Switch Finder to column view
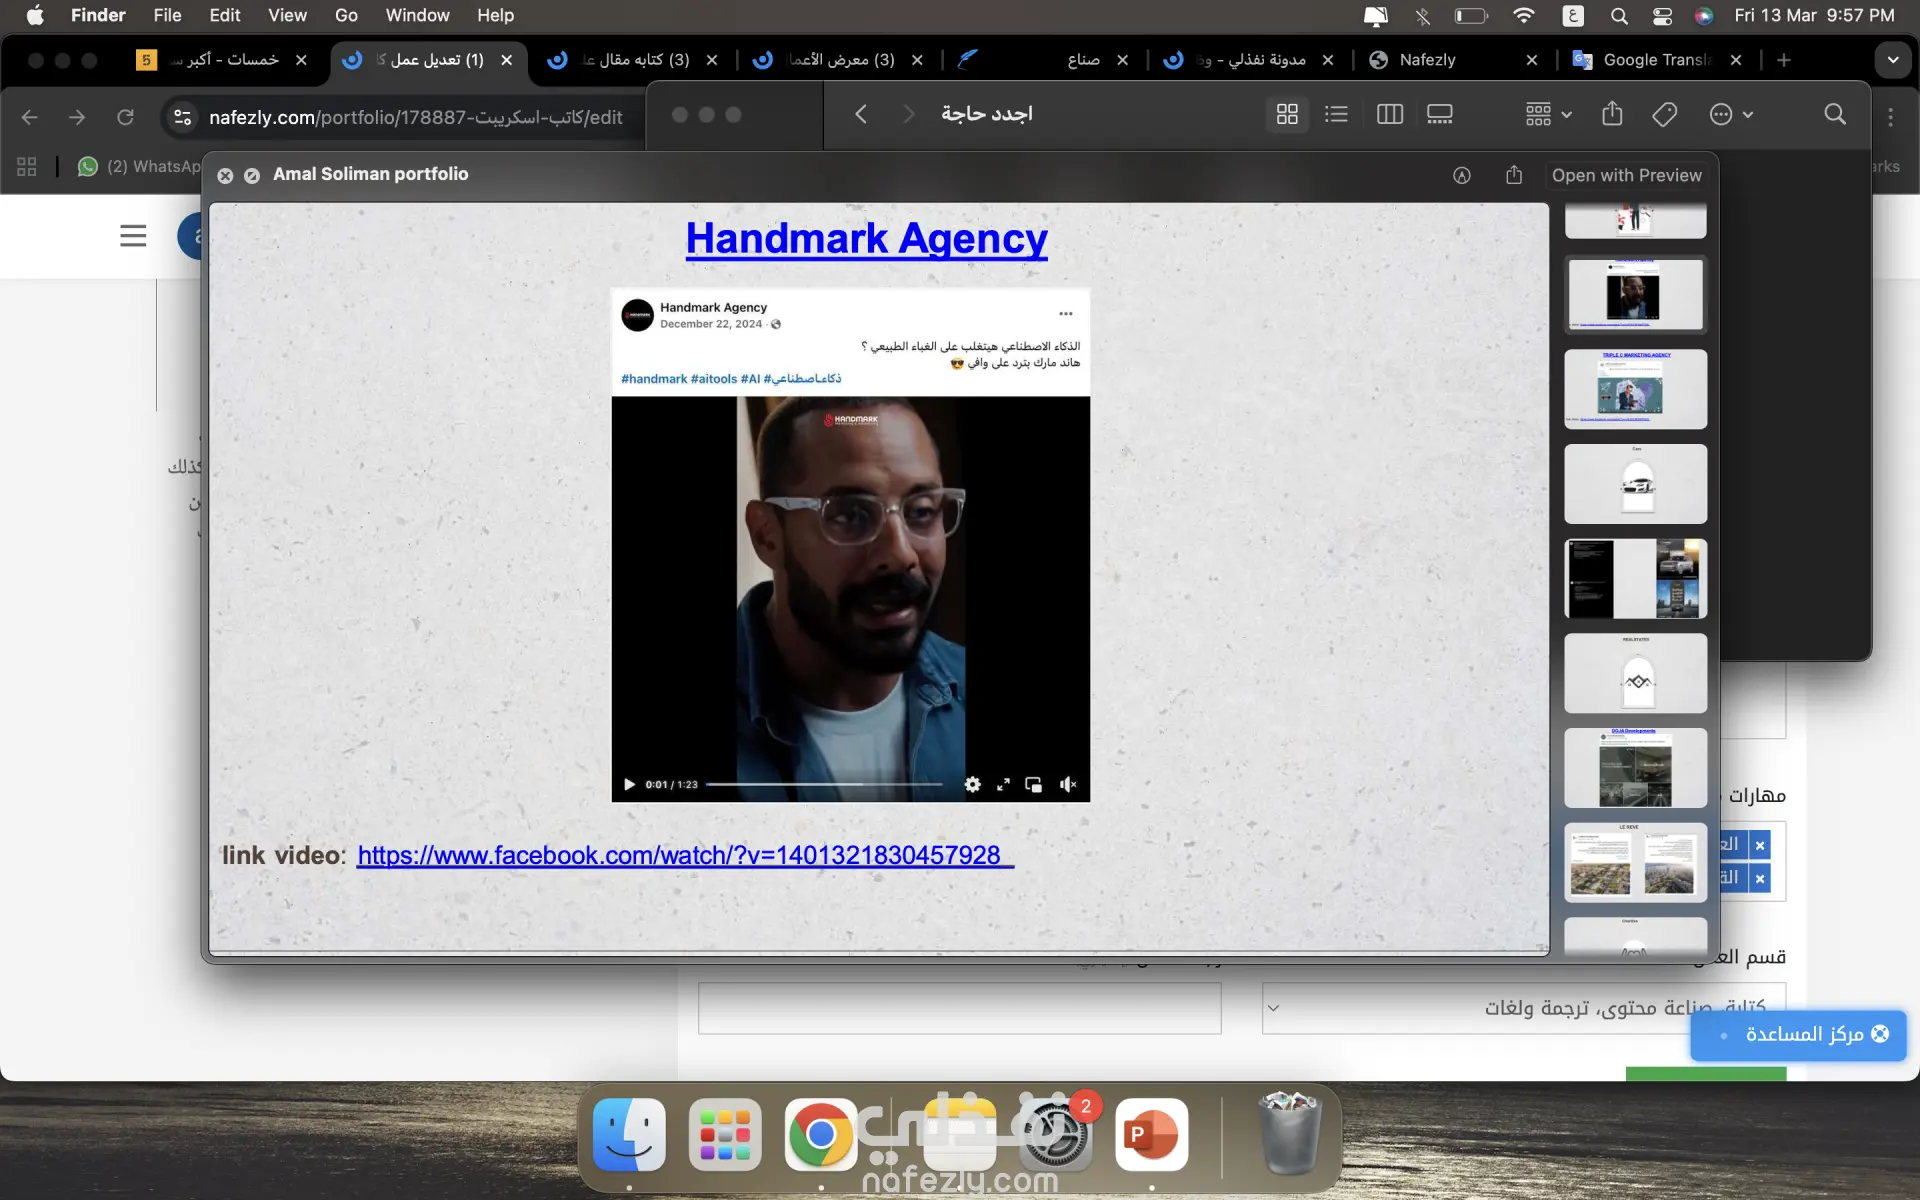This screenshot has width=1920, height=1200. coord(1389,114)
